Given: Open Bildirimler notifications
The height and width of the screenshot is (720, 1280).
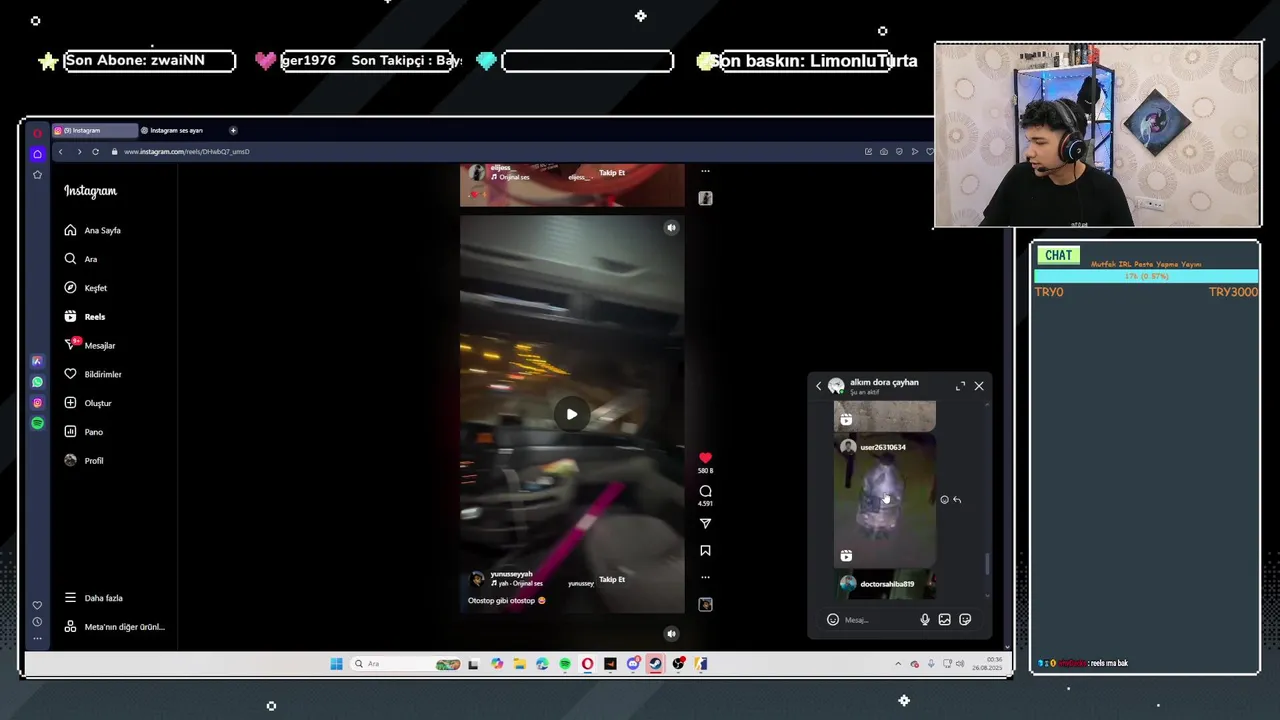Looking at the screenshot, I should point(92,374).
